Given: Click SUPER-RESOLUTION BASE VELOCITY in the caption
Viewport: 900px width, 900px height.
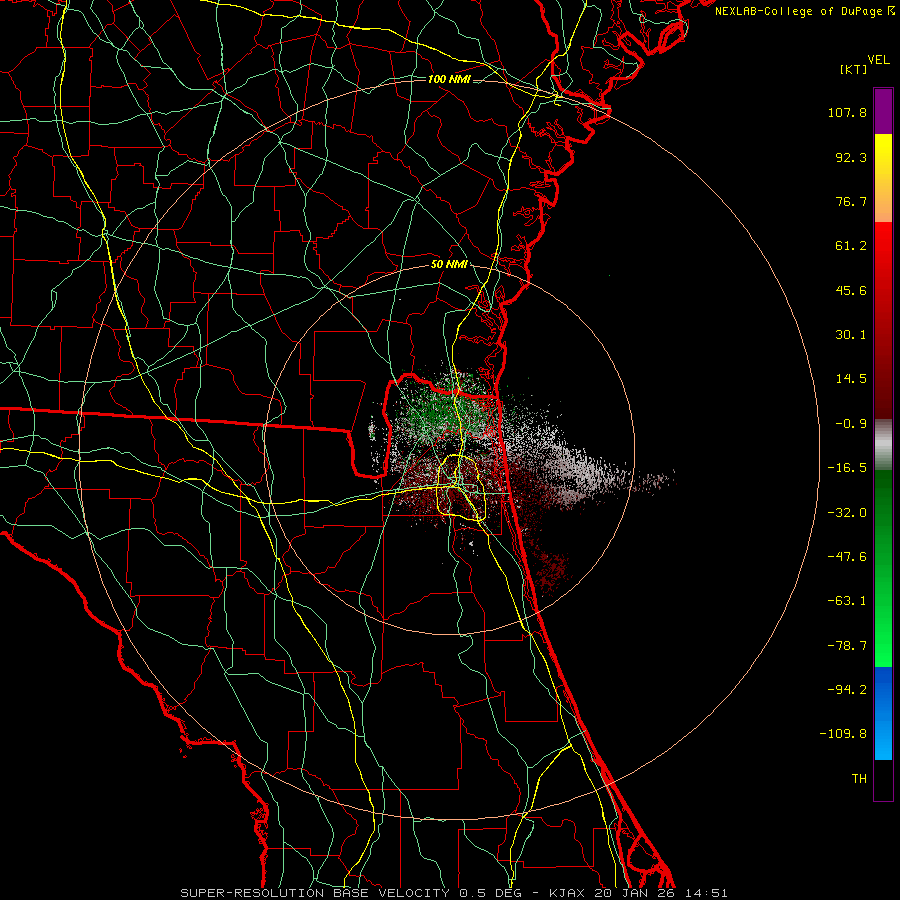Looking at the screenshot, I should [317, 893].
